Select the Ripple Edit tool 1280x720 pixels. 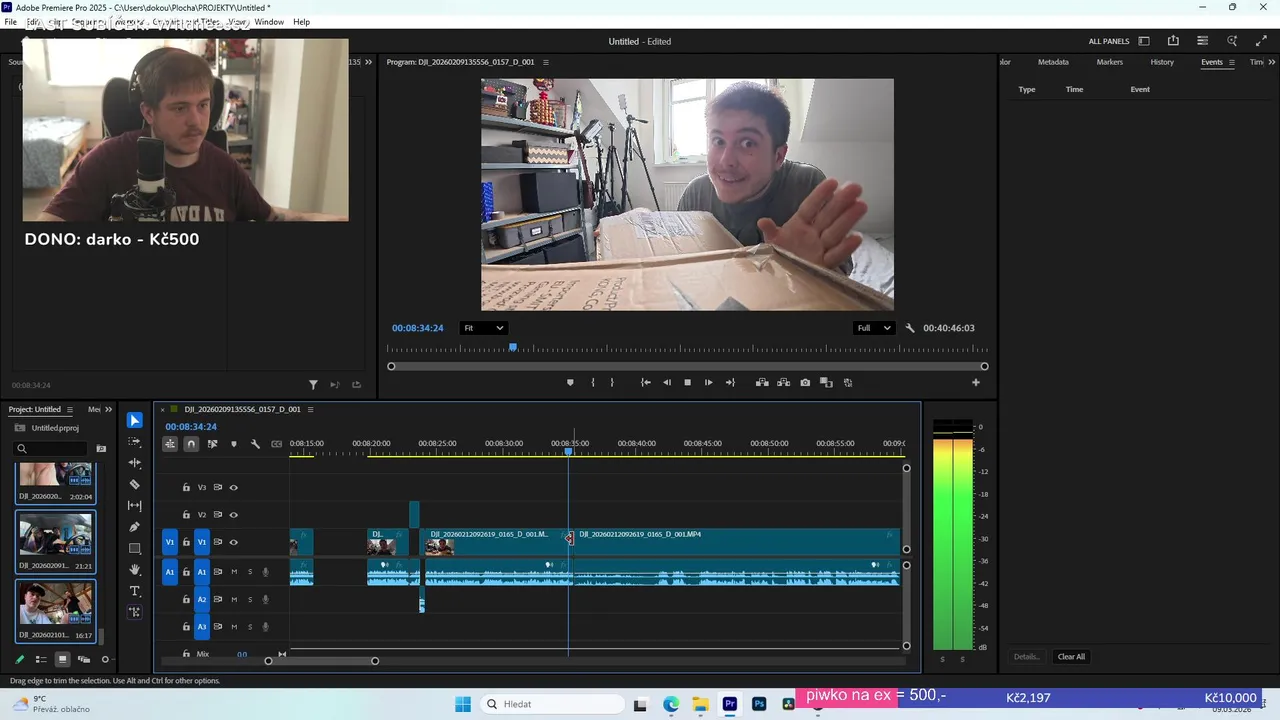point(135,463)
